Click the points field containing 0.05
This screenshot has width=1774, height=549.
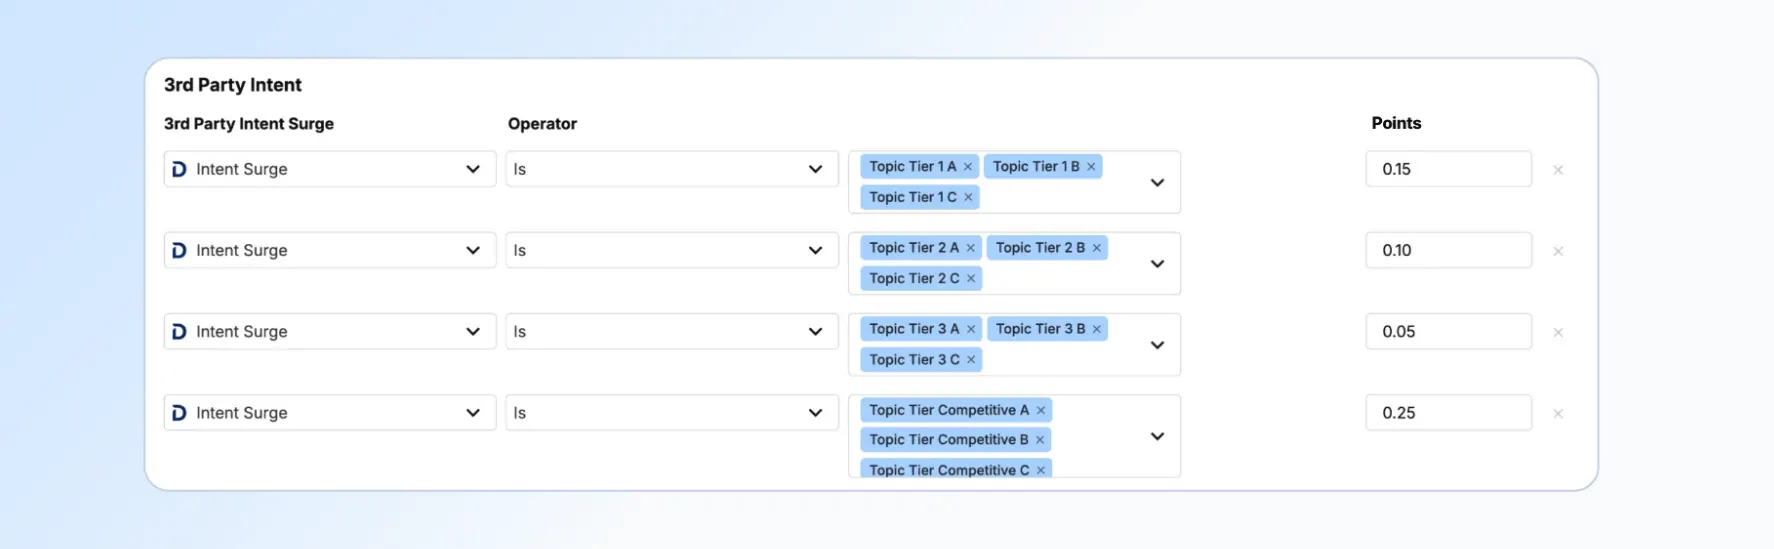(1447, 332)
